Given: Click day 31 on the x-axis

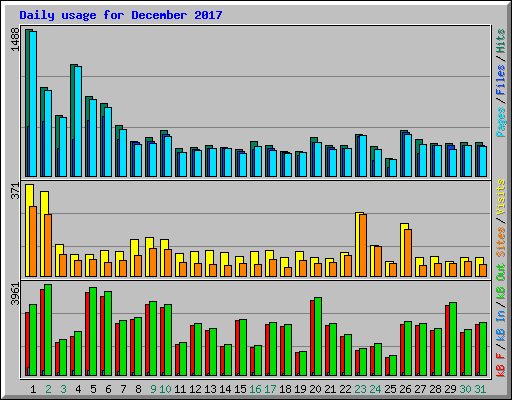Looking at the screenshot, I should coord(480,389).
